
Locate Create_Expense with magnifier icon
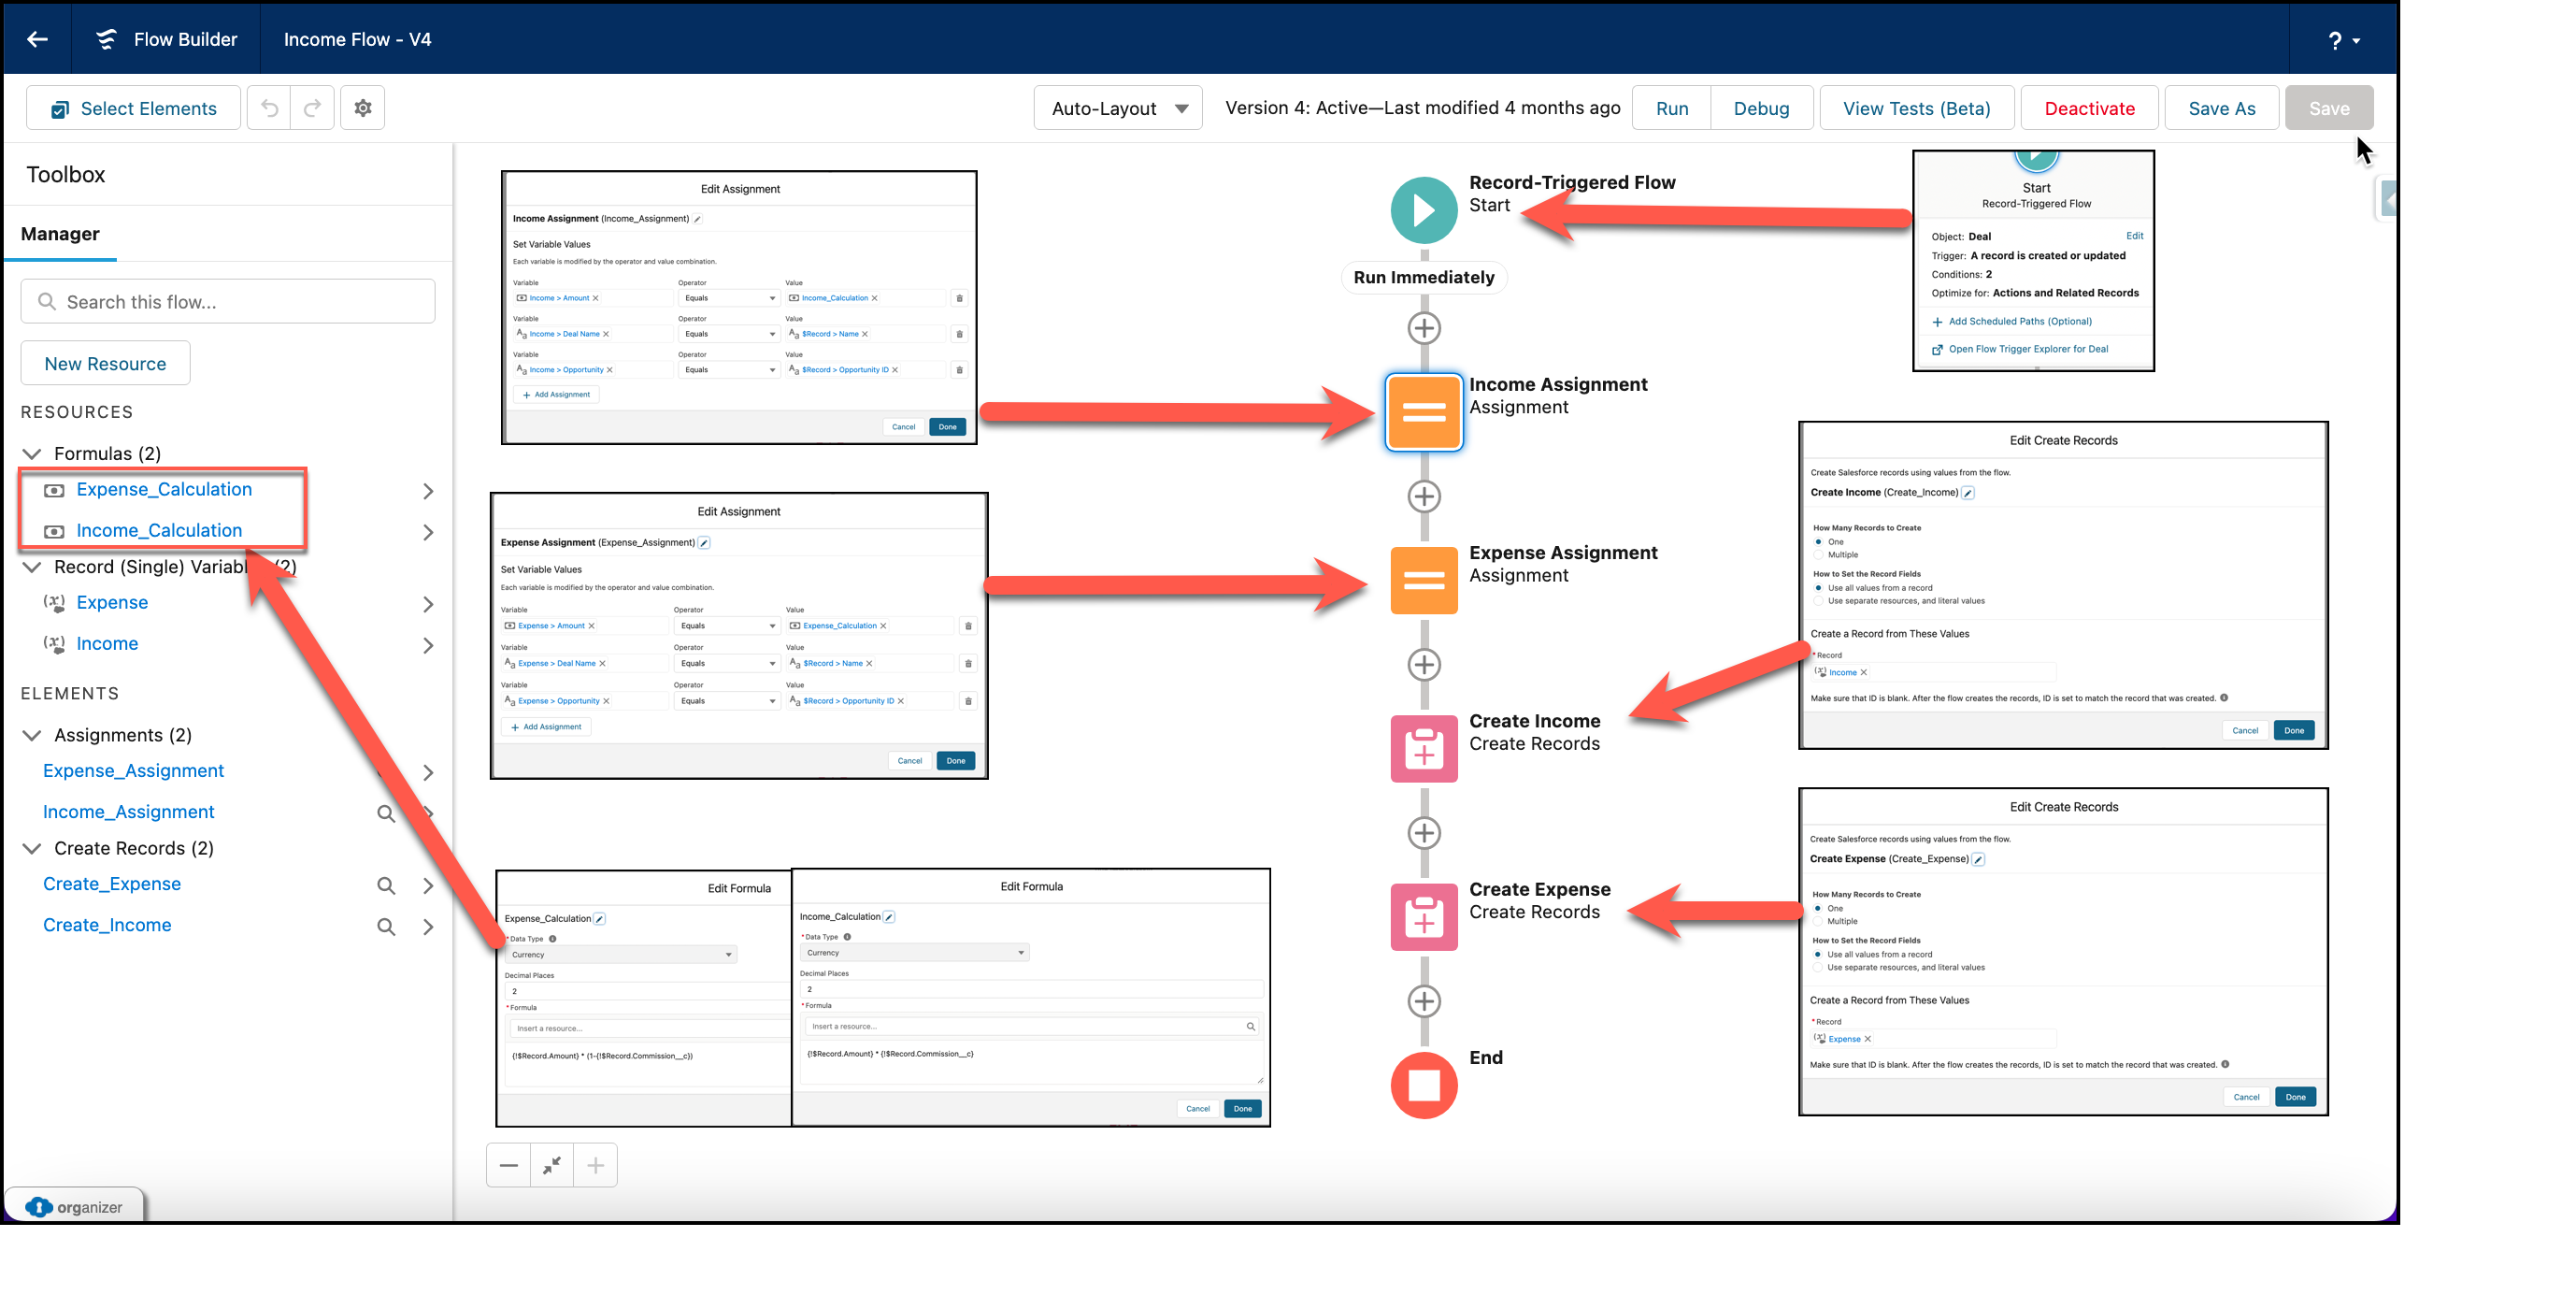(386, 885)
